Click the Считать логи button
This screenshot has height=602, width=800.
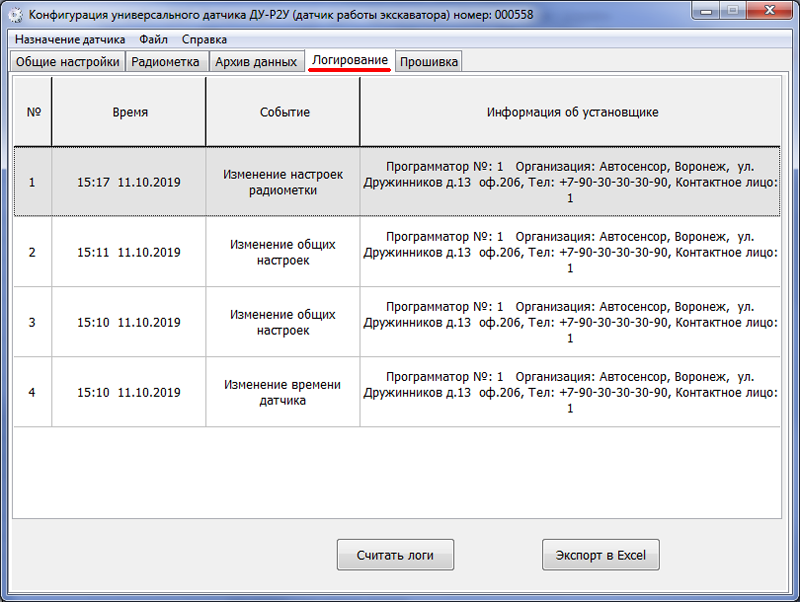click(x=395, y=555)
